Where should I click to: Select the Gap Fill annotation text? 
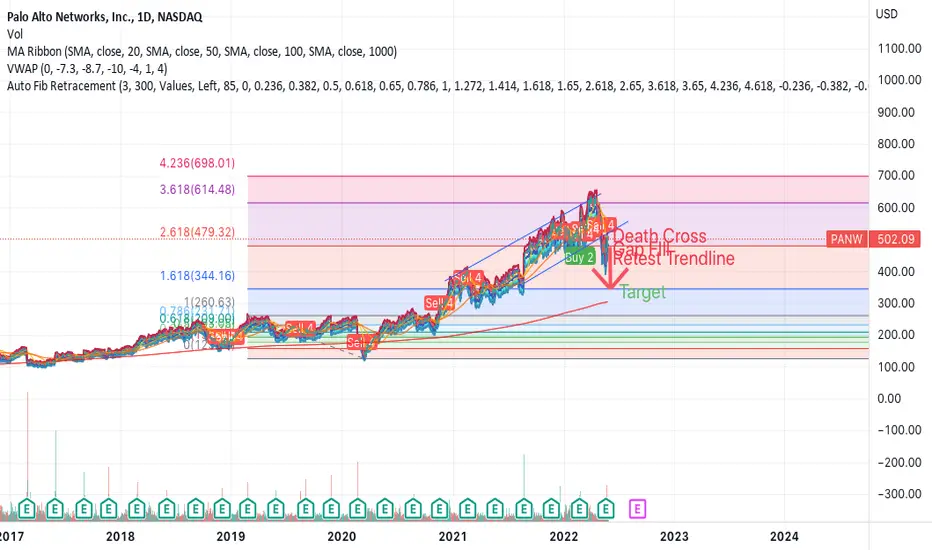[x=643, y=248]
